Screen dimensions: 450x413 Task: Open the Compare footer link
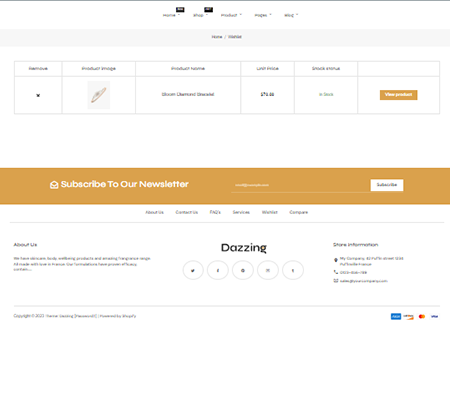point(298,212)
